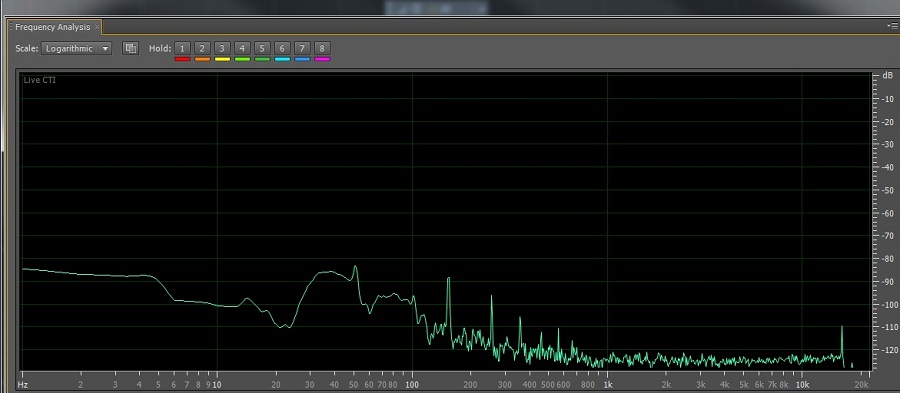Viewport: 900px width, 393px height.
Task: Click the "-80" dB scale value
Action: pyautogui.click(x=887, y=258)
